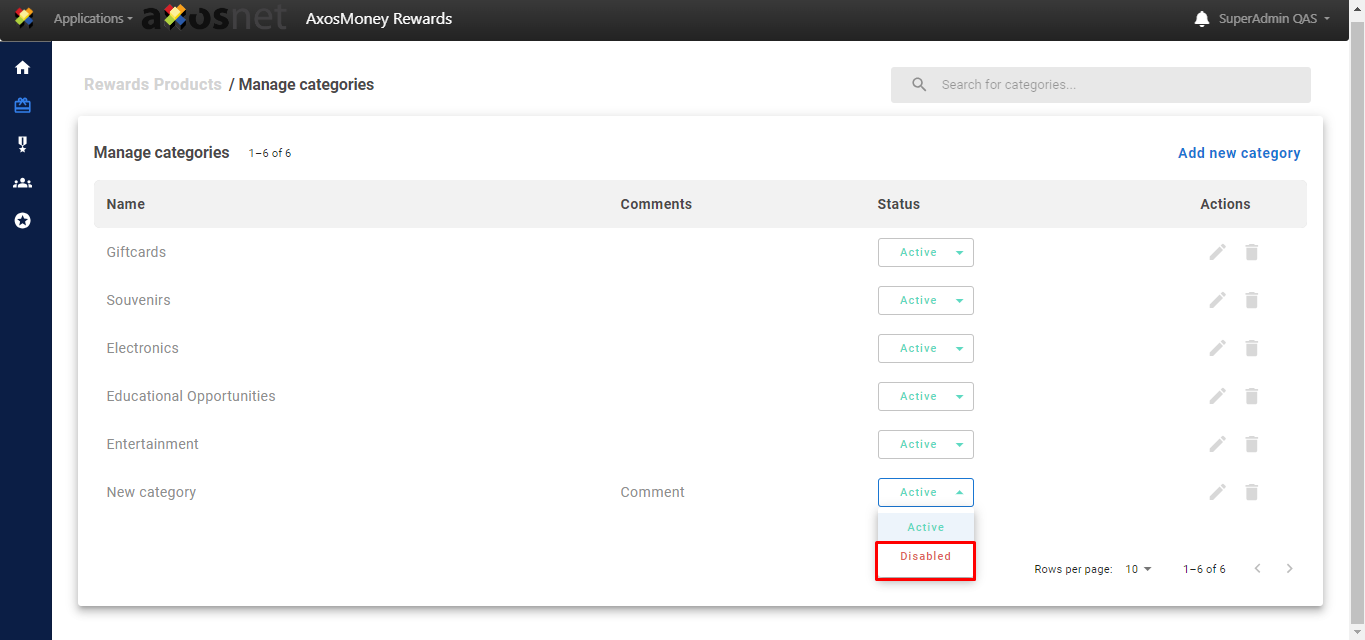Open status dropdown for Electronics
Image resolution: width=1365 pixels, height=640 pixels.
[925, 348]
